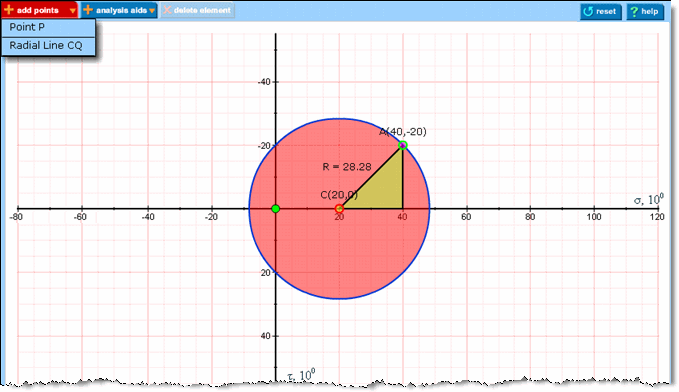
Task: Click the help question mark icon
Action: click(634, 11)
